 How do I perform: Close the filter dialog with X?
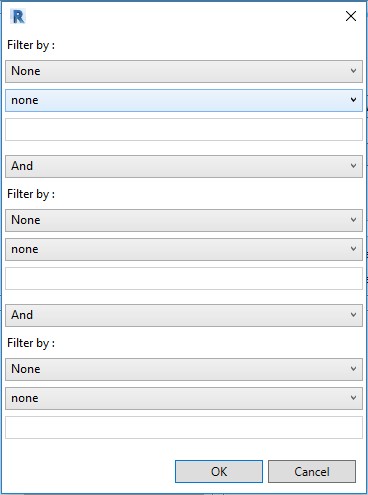351,16
